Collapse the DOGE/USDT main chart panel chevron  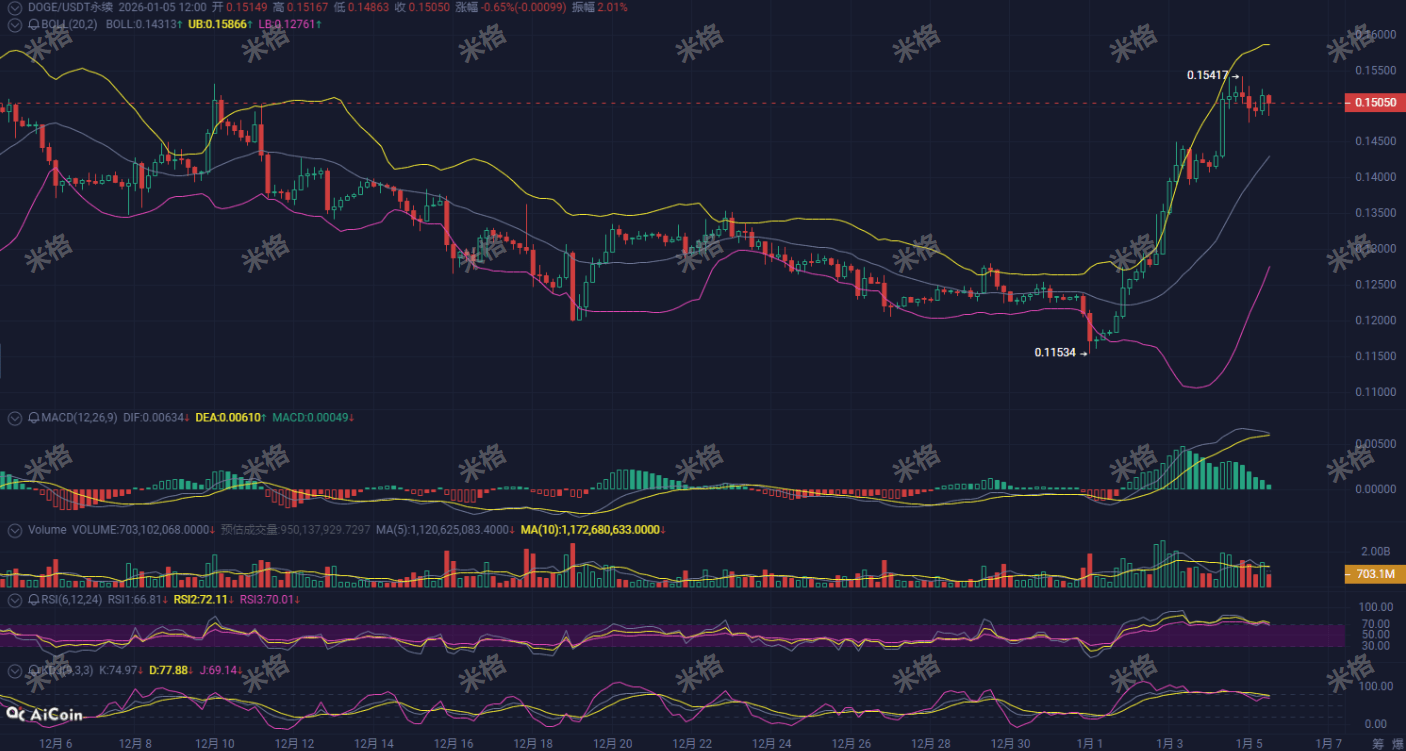(14, 8)
